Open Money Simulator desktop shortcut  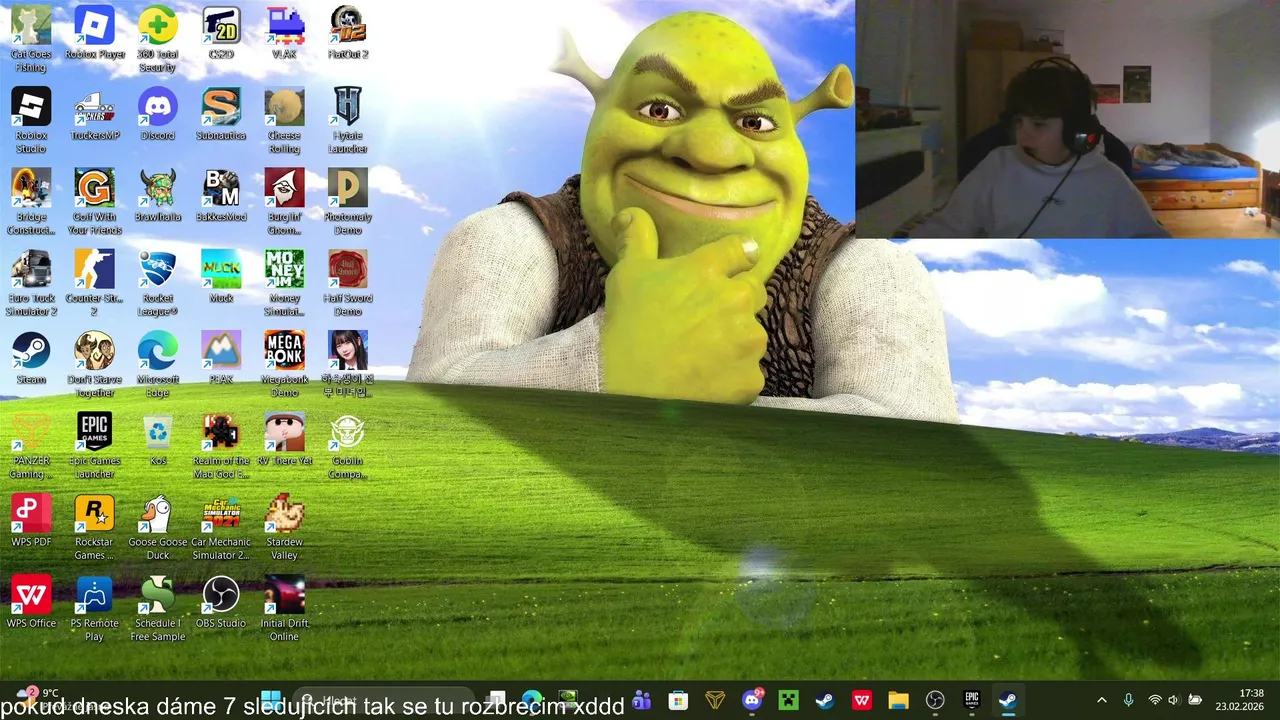tap(284, 283)
